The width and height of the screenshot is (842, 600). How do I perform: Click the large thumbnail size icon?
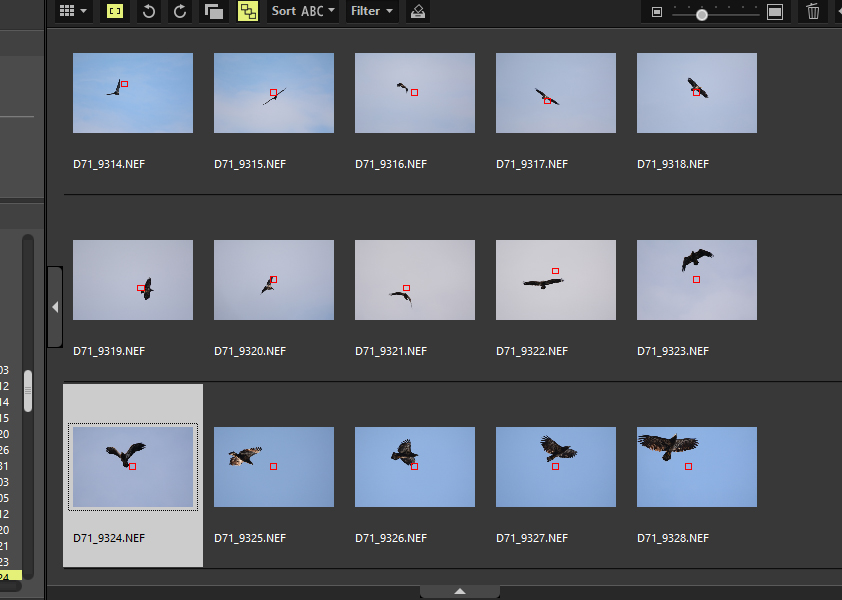click(775, 12)
